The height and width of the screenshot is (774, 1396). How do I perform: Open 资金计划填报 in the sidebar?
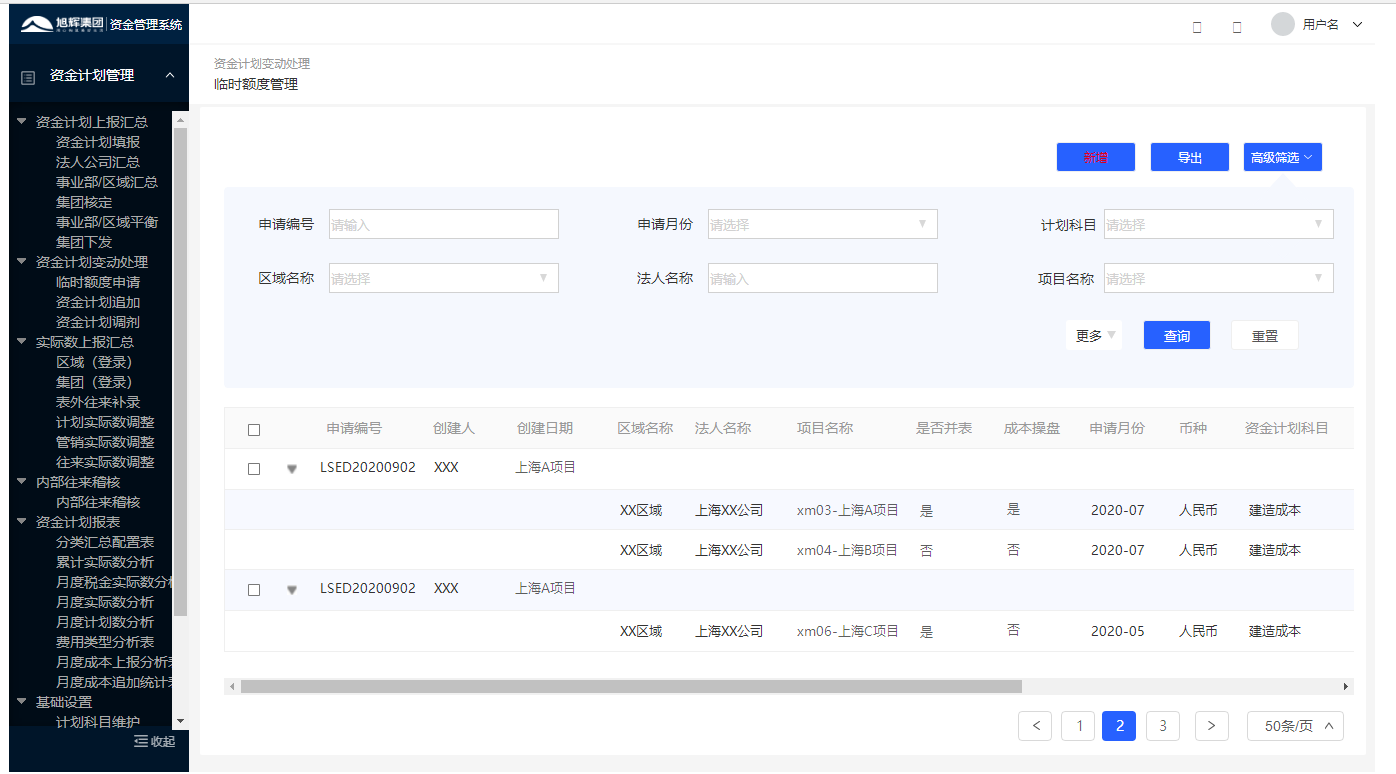(x=98, y=142)
